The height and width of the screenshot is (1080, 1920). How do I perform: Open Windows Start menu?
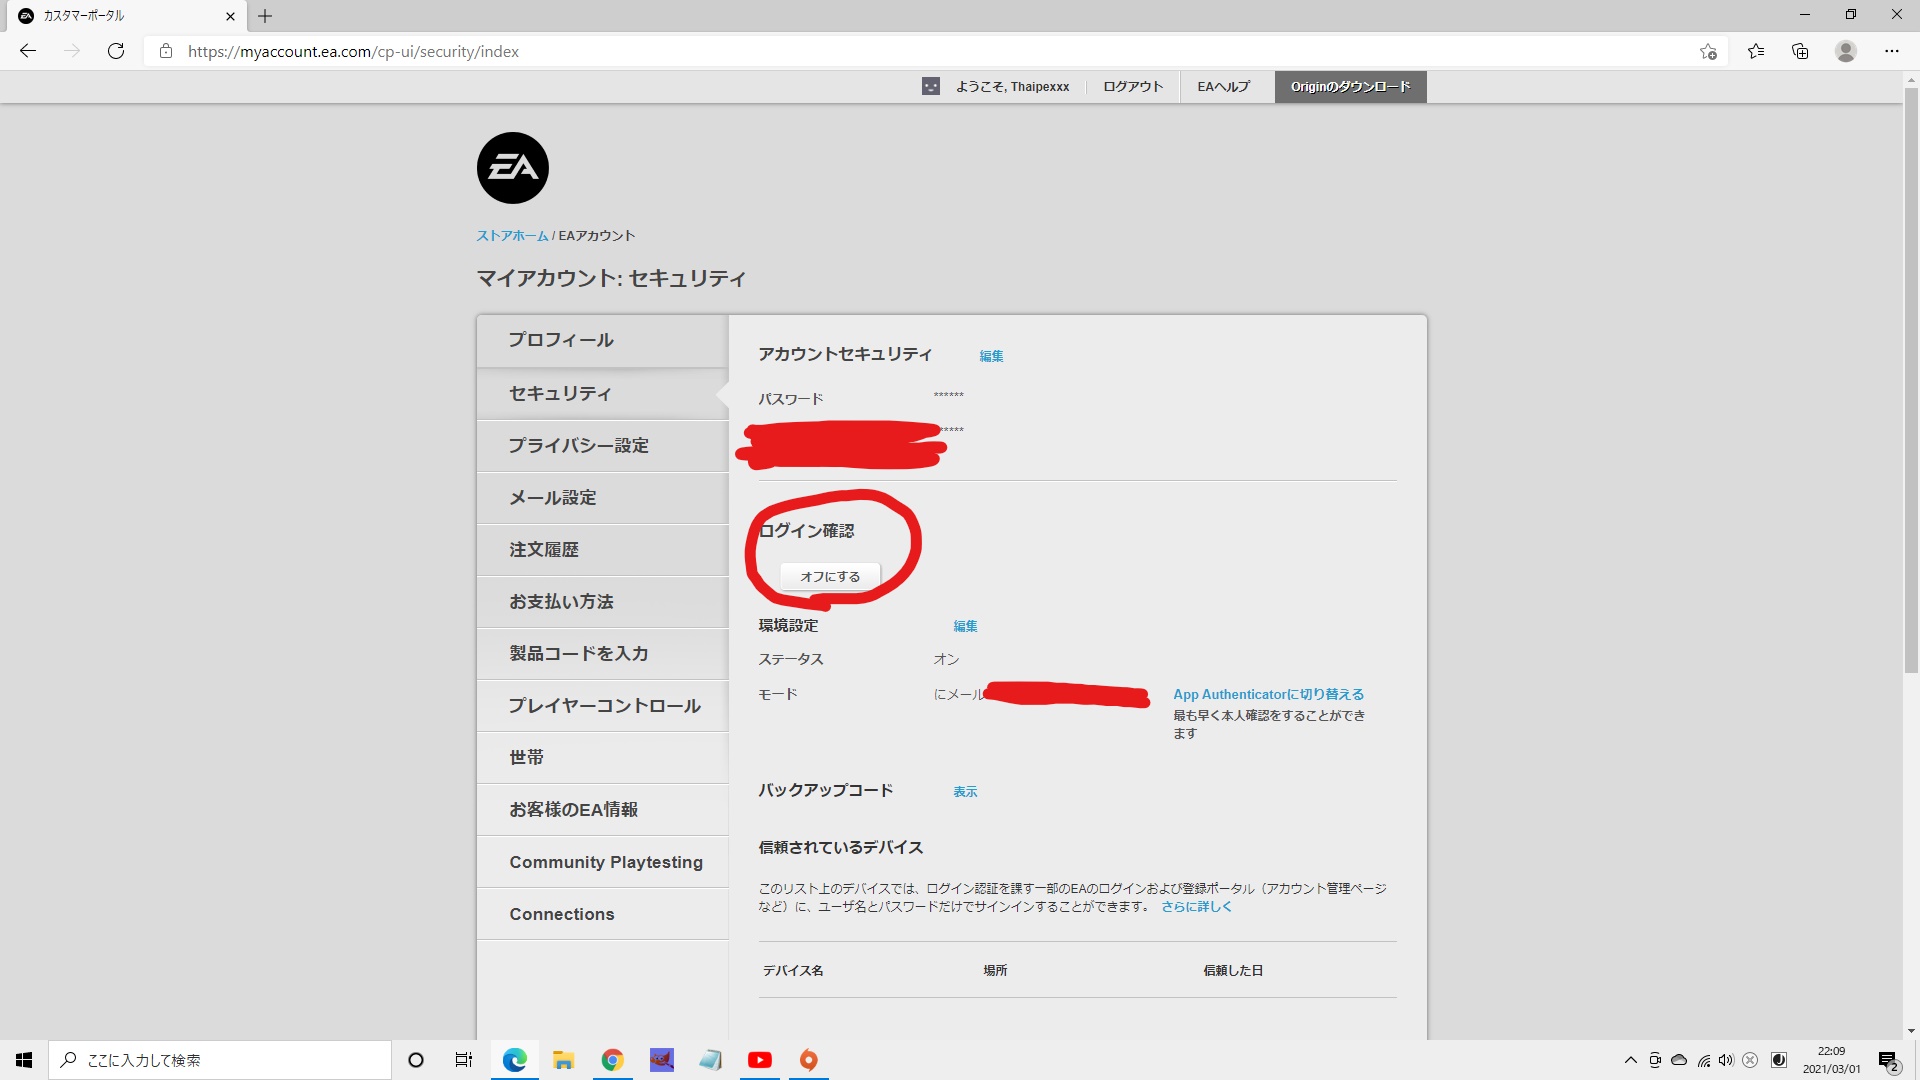coord(24,1060)
